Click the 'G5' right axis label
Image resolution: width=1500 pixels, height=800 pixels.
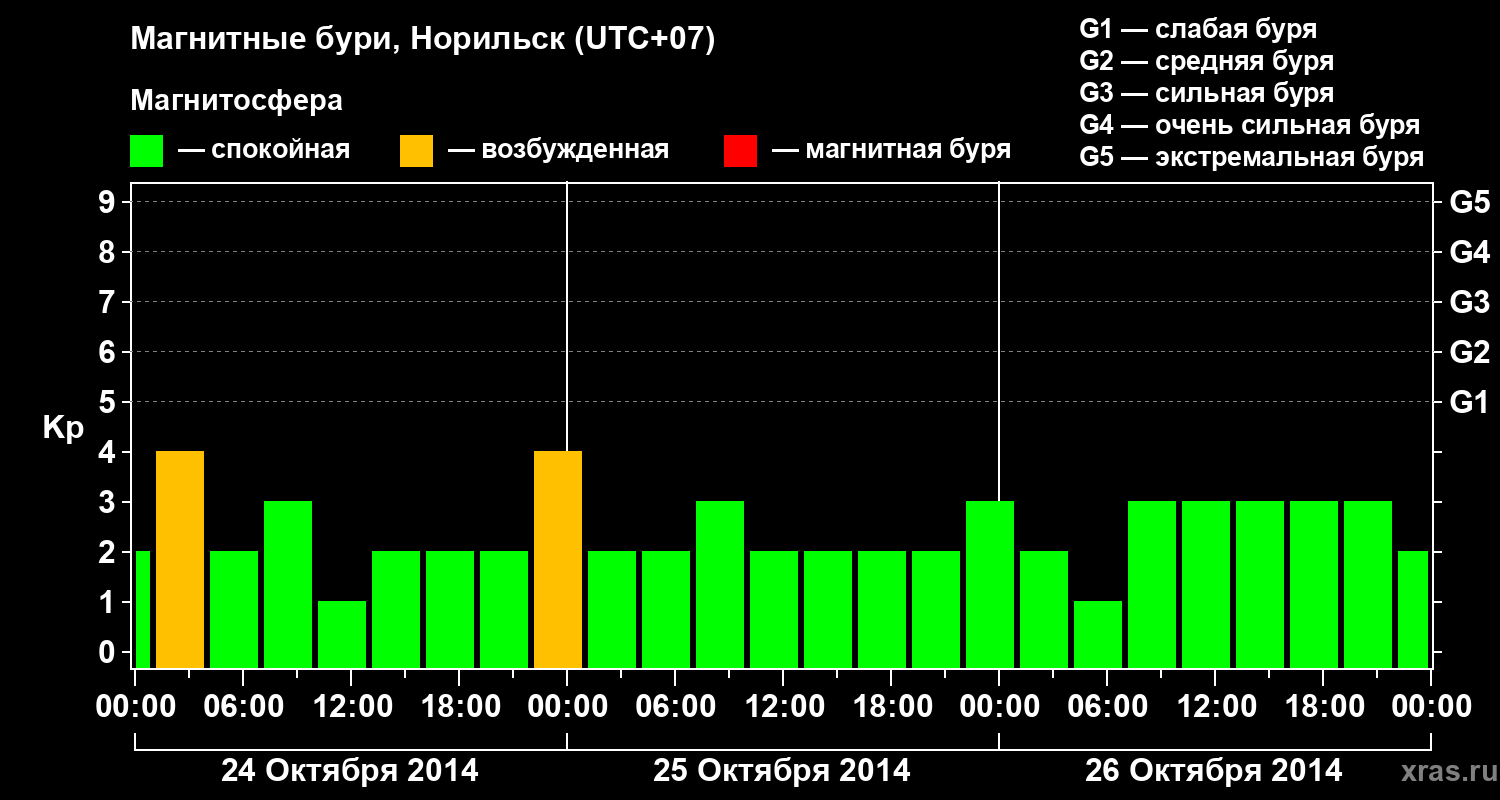pos(1470,202)
